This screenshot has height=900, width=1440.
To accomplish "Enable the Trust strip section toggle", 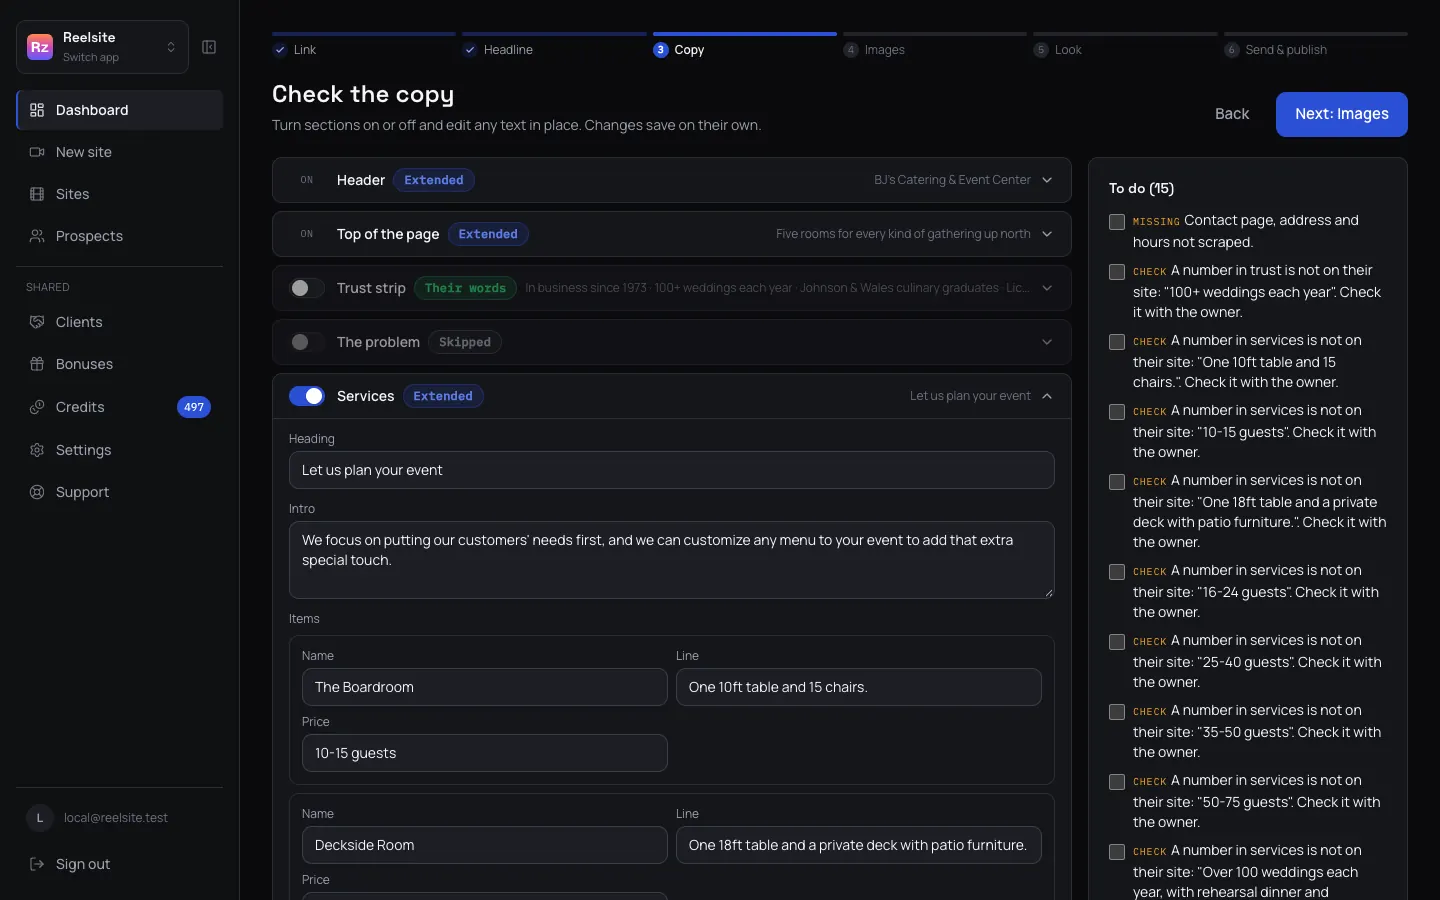I will (x=307, y=288).
